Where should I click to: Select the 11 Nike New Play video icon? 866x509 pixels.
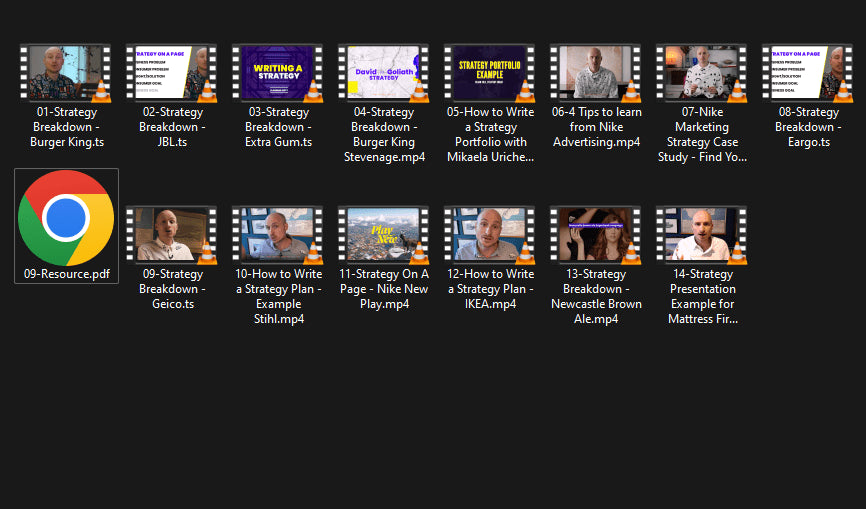[x=383, y=235]
